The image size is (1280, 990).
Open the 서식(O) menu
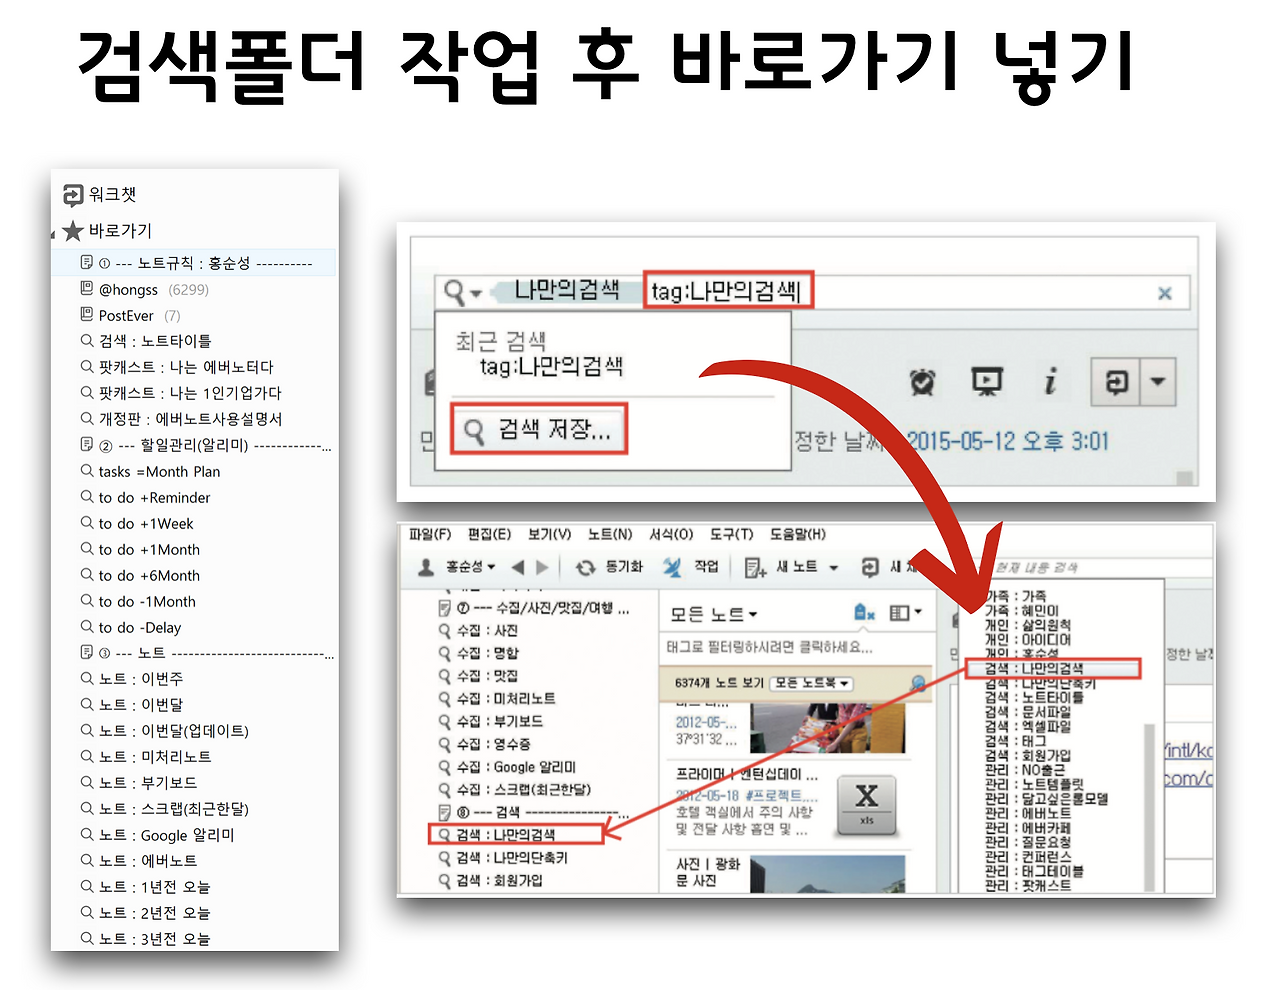tap(671, 533)
